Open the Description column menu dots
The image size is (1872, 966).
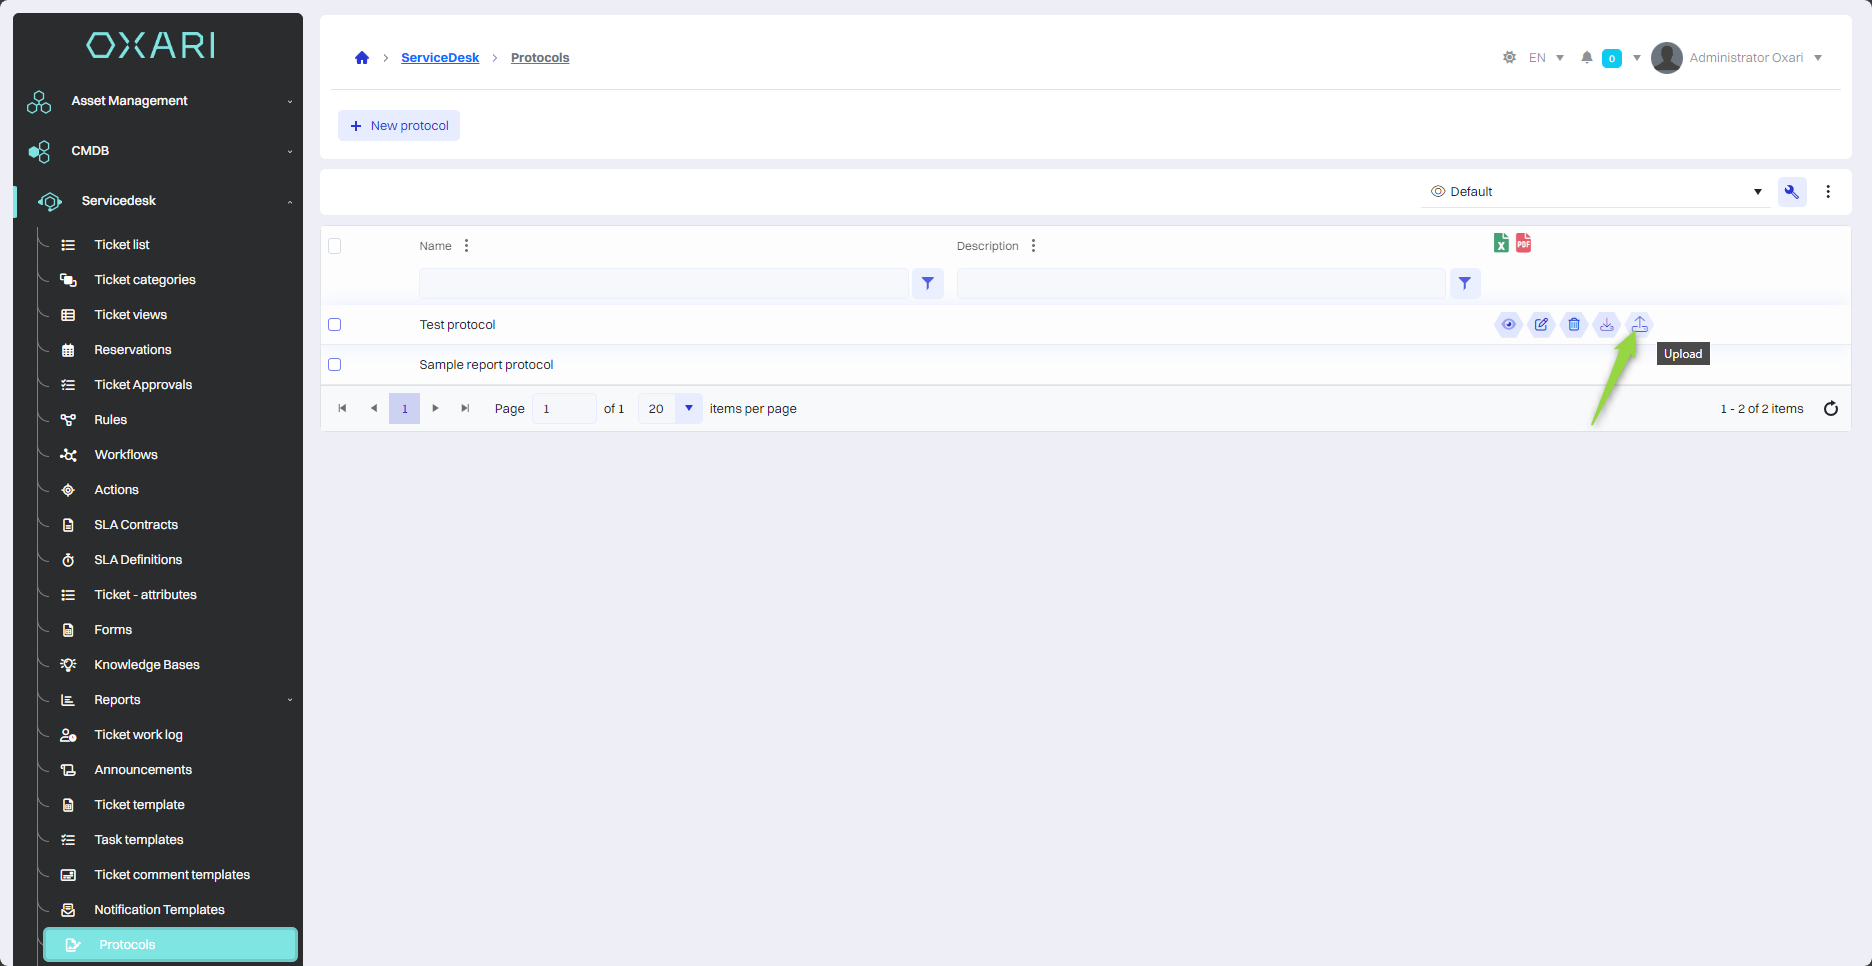[1033, 246]
